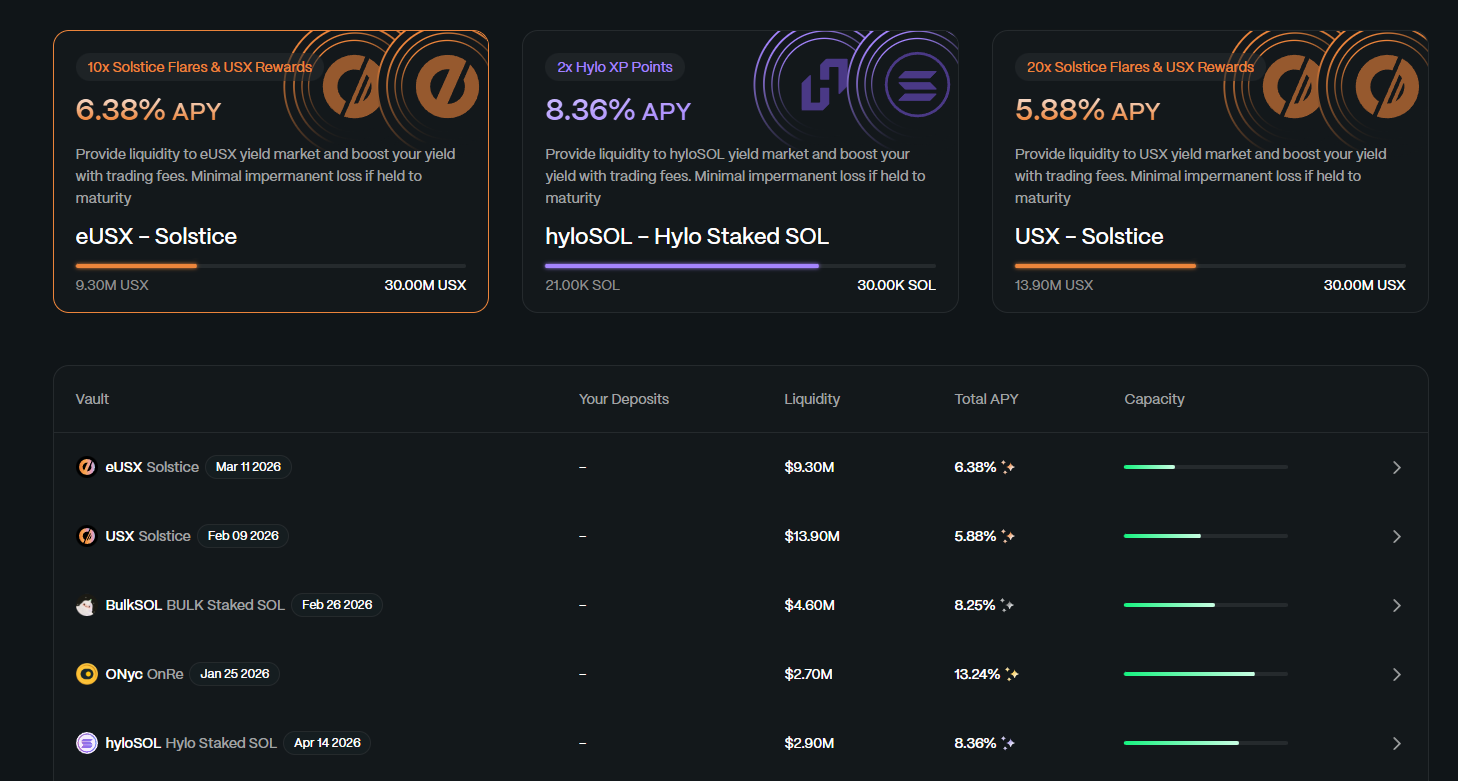Click the USX Solstice token icon
Screen dimensions: 1458x781
pyautogui.click(x=87, y=536)
